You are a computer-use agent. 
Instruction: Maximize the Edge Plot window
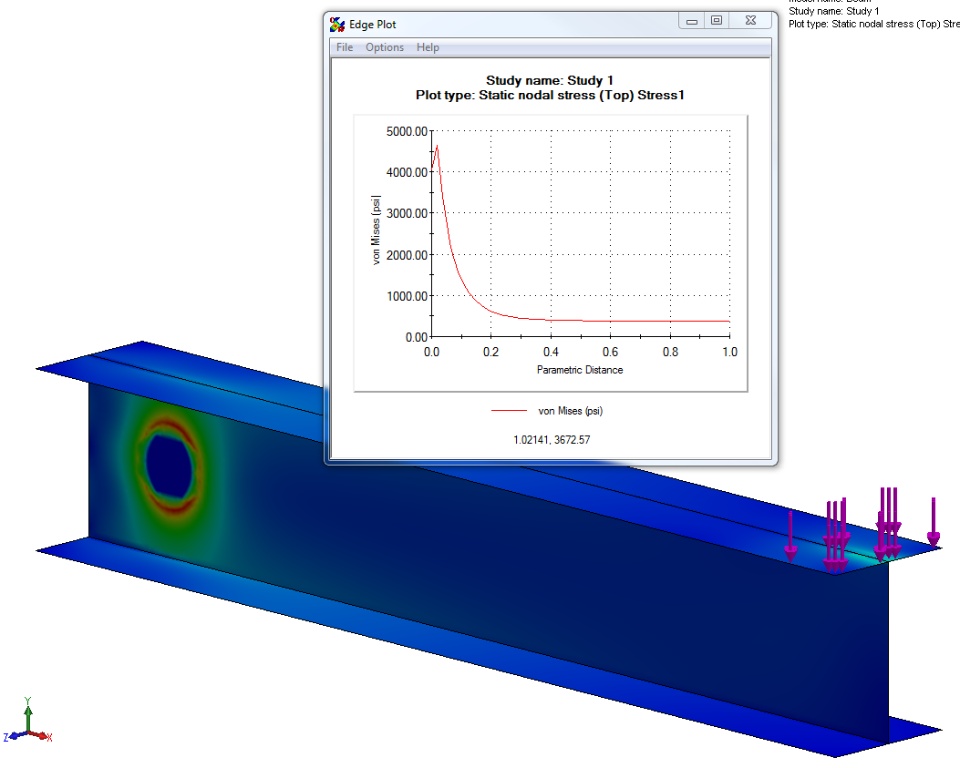(716, 21)
